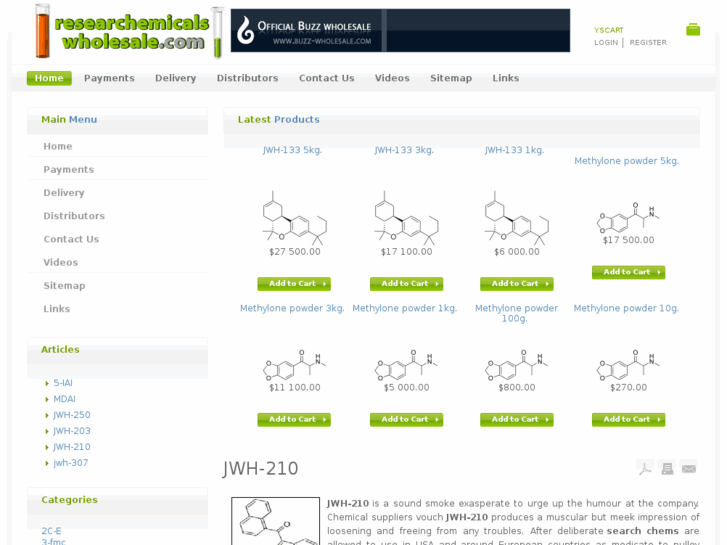Viewport: 727px width, 545px height.
Task: Add Methylone powder 10g ($270.00) to cart
Action: (x=628, y=419)
